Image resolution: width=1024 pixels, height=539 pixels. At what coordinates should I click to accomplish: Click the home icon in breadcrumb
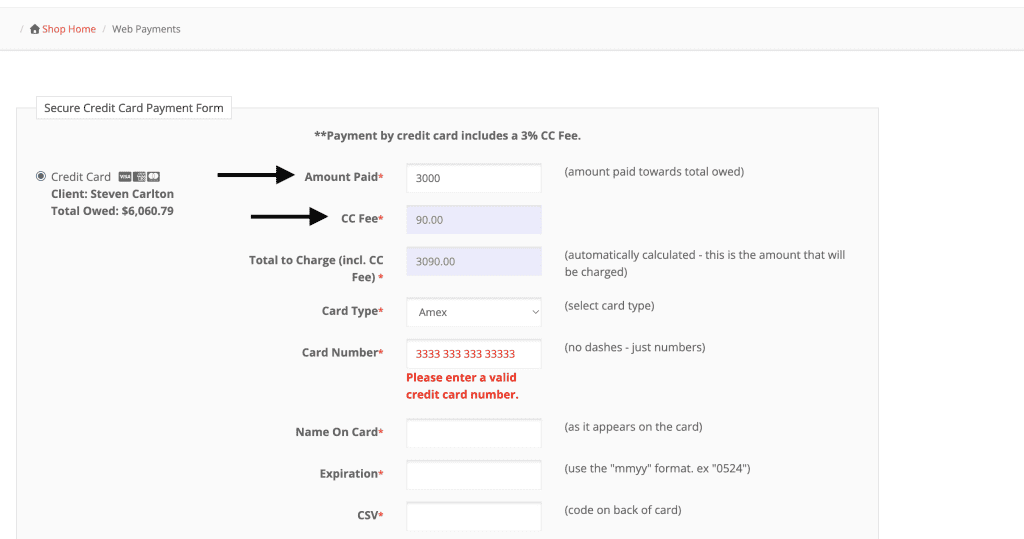(x=35, y=30)
